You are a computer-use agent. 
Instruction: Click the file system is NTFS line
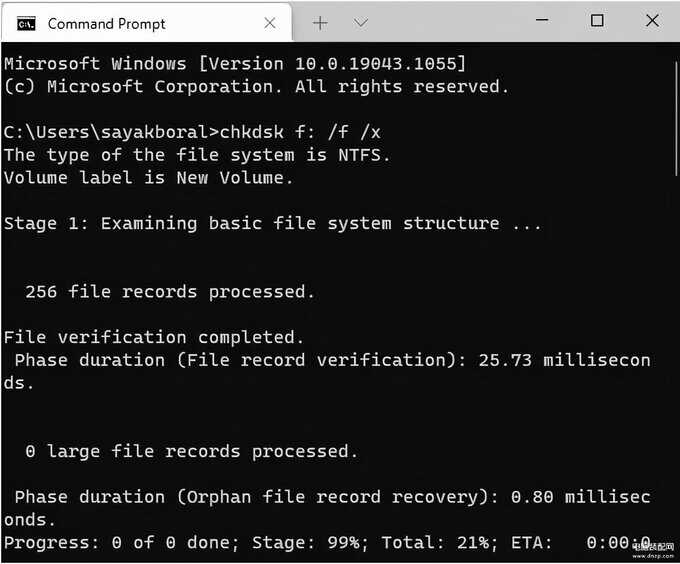[197, 155]
